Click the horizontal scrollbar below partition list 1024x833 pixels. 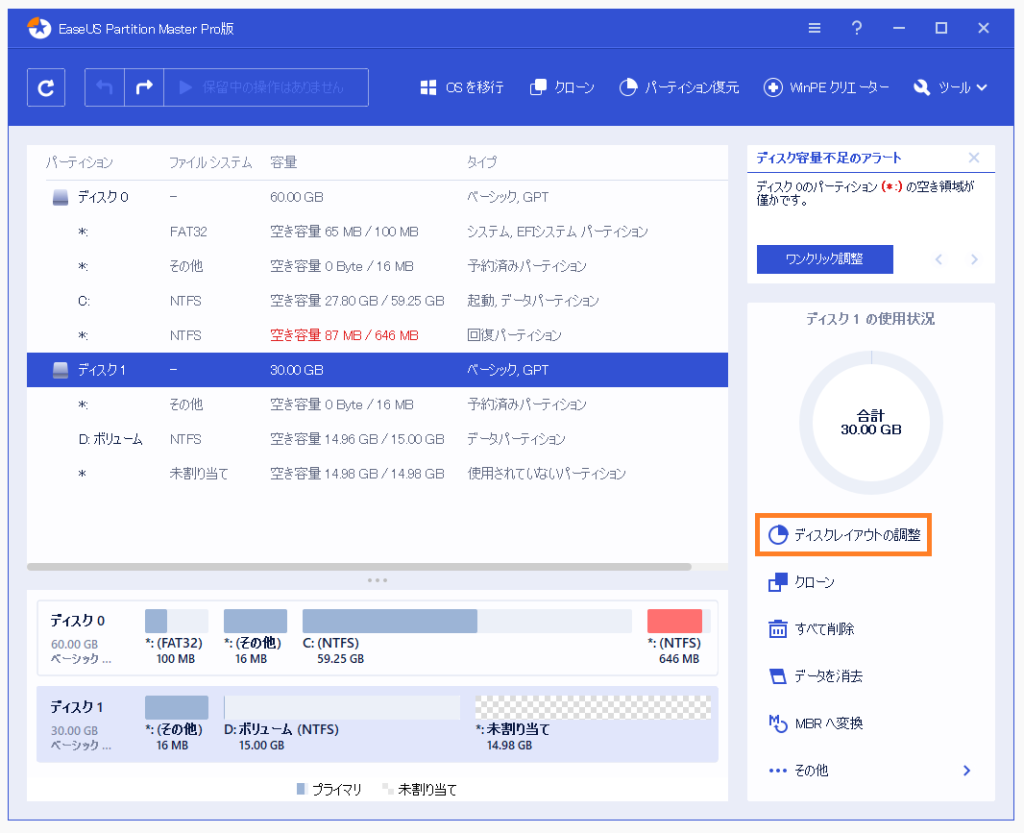(359, 567)
